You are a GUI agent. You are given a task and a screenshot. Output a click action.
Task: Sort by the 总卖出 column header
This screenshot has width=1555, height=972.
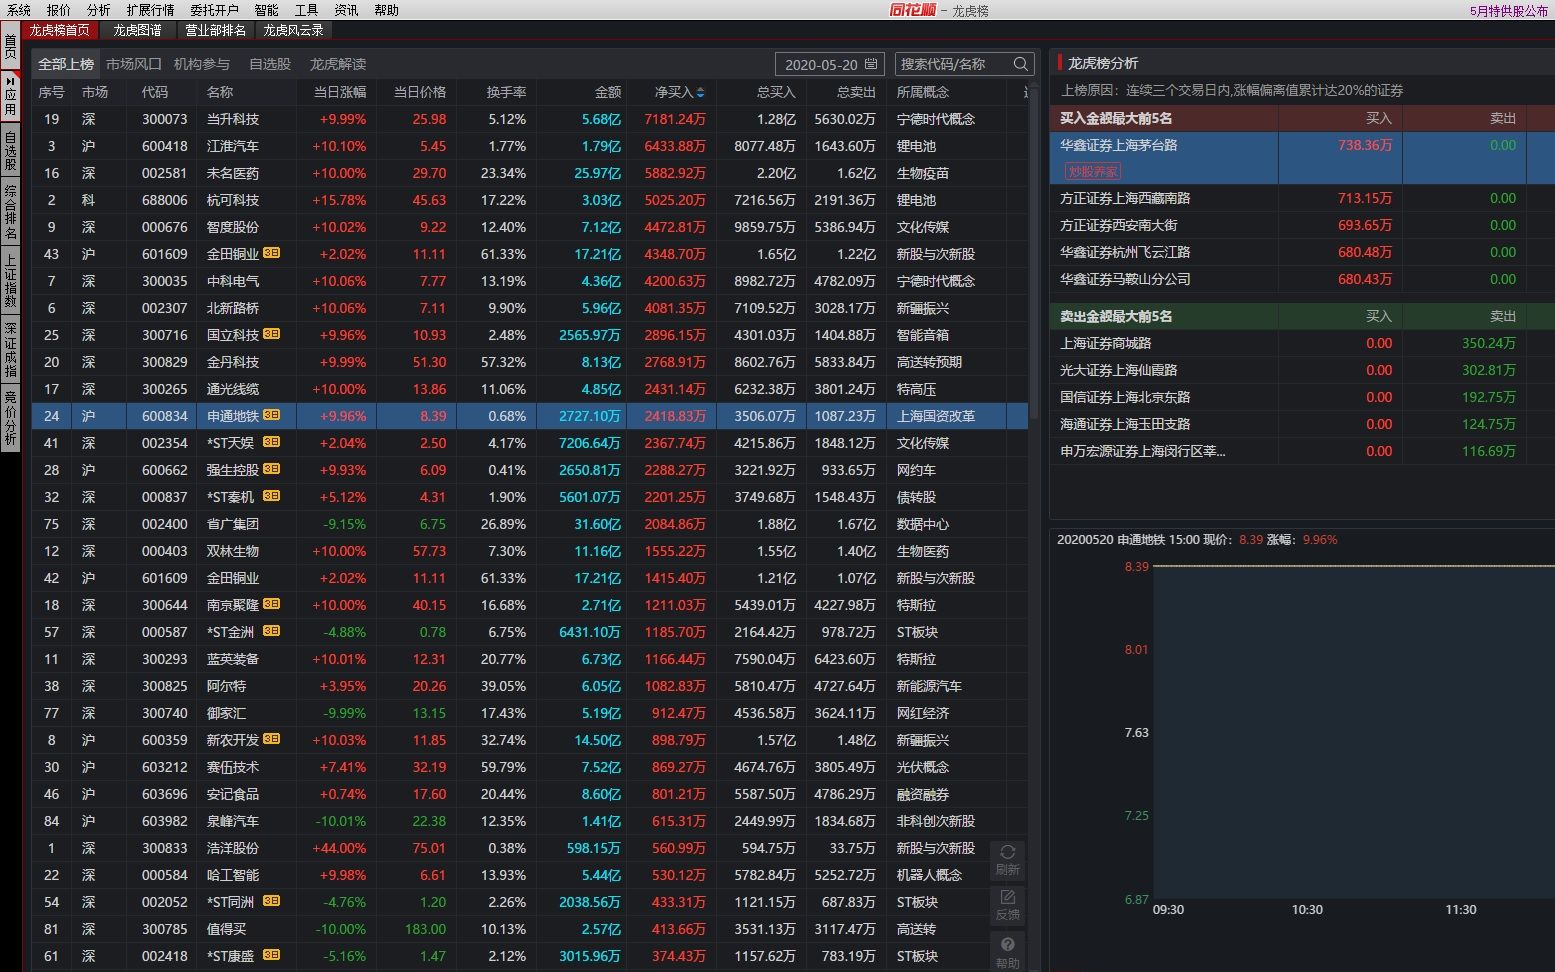856,92
